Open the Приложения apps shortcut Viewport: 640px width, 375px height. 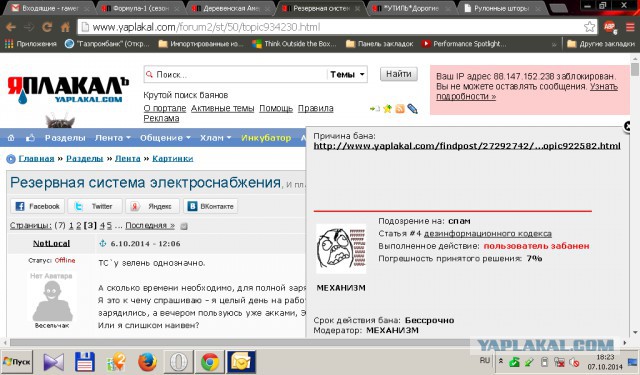point(31,44)
